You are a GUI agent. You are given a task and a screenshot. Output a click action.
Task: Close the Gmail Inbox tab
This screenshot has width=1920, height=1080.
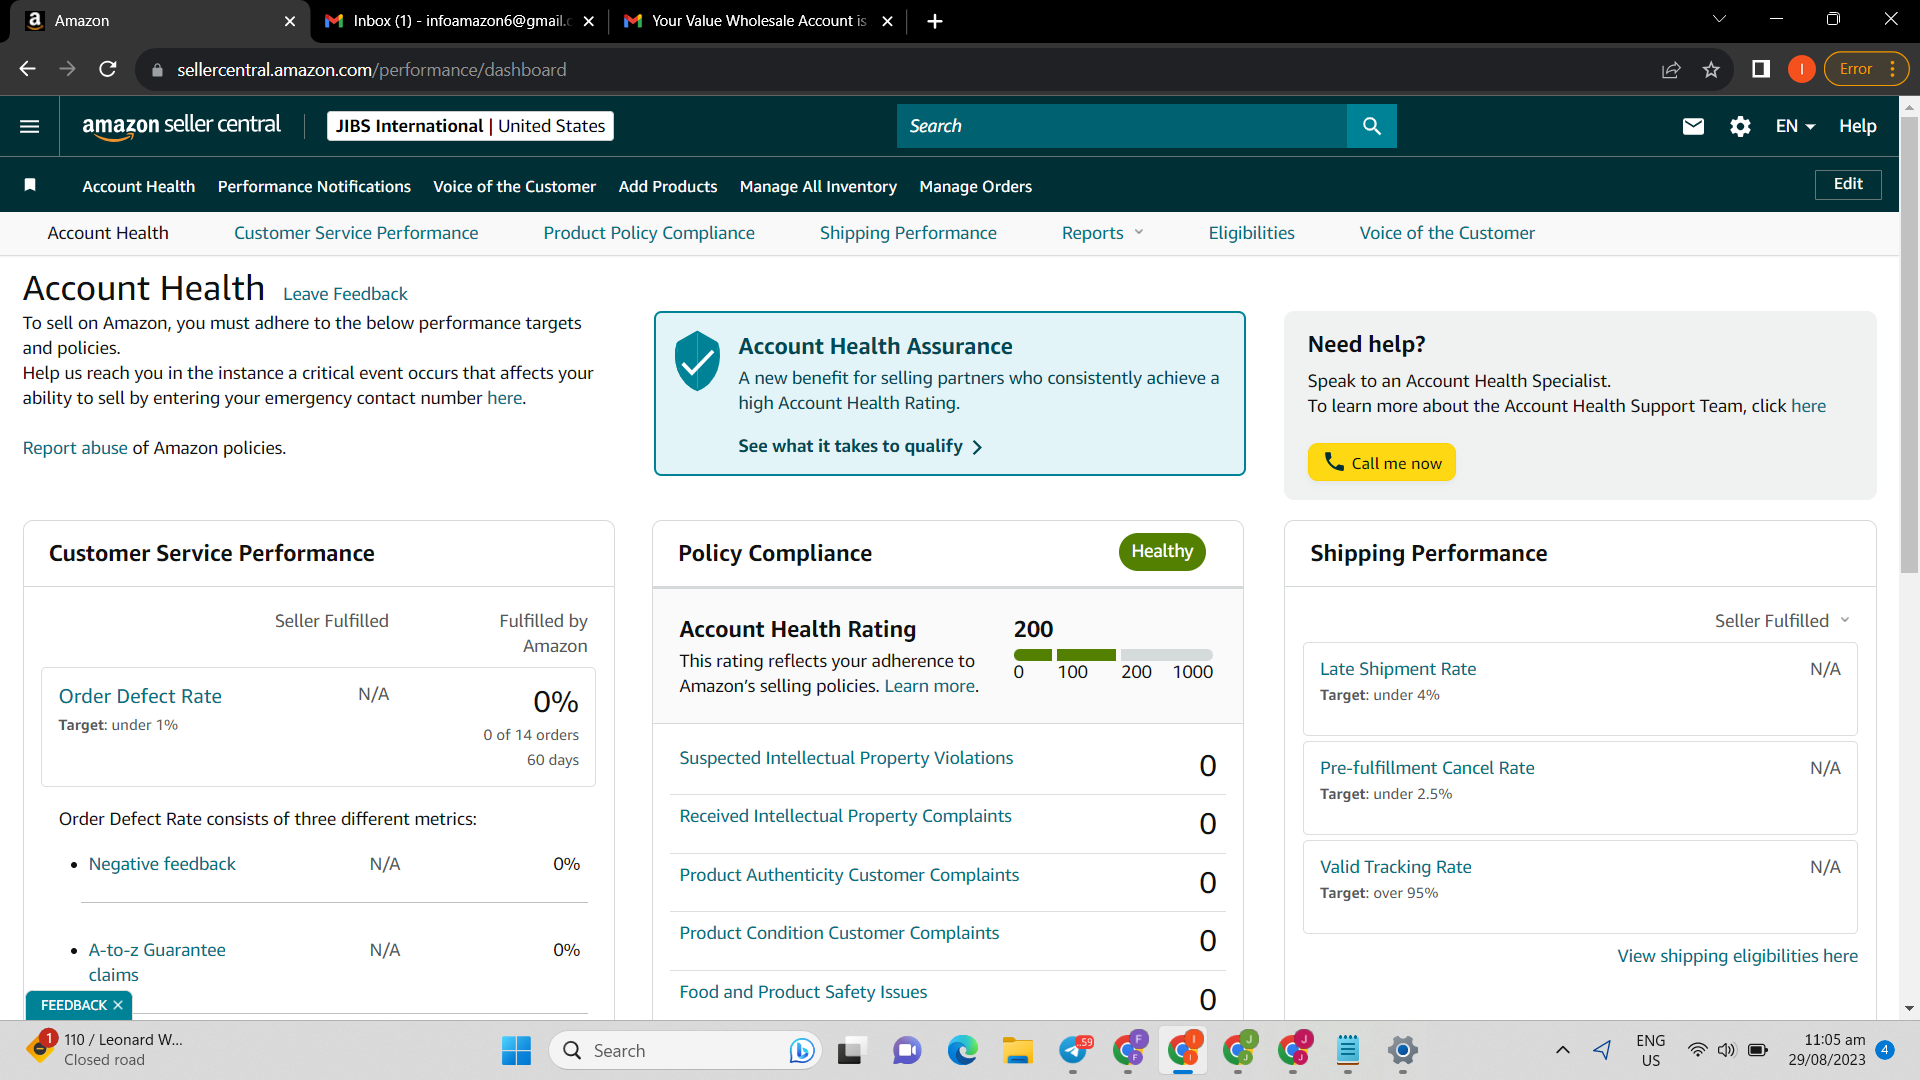pyautogui.click(x=589, y=21)
